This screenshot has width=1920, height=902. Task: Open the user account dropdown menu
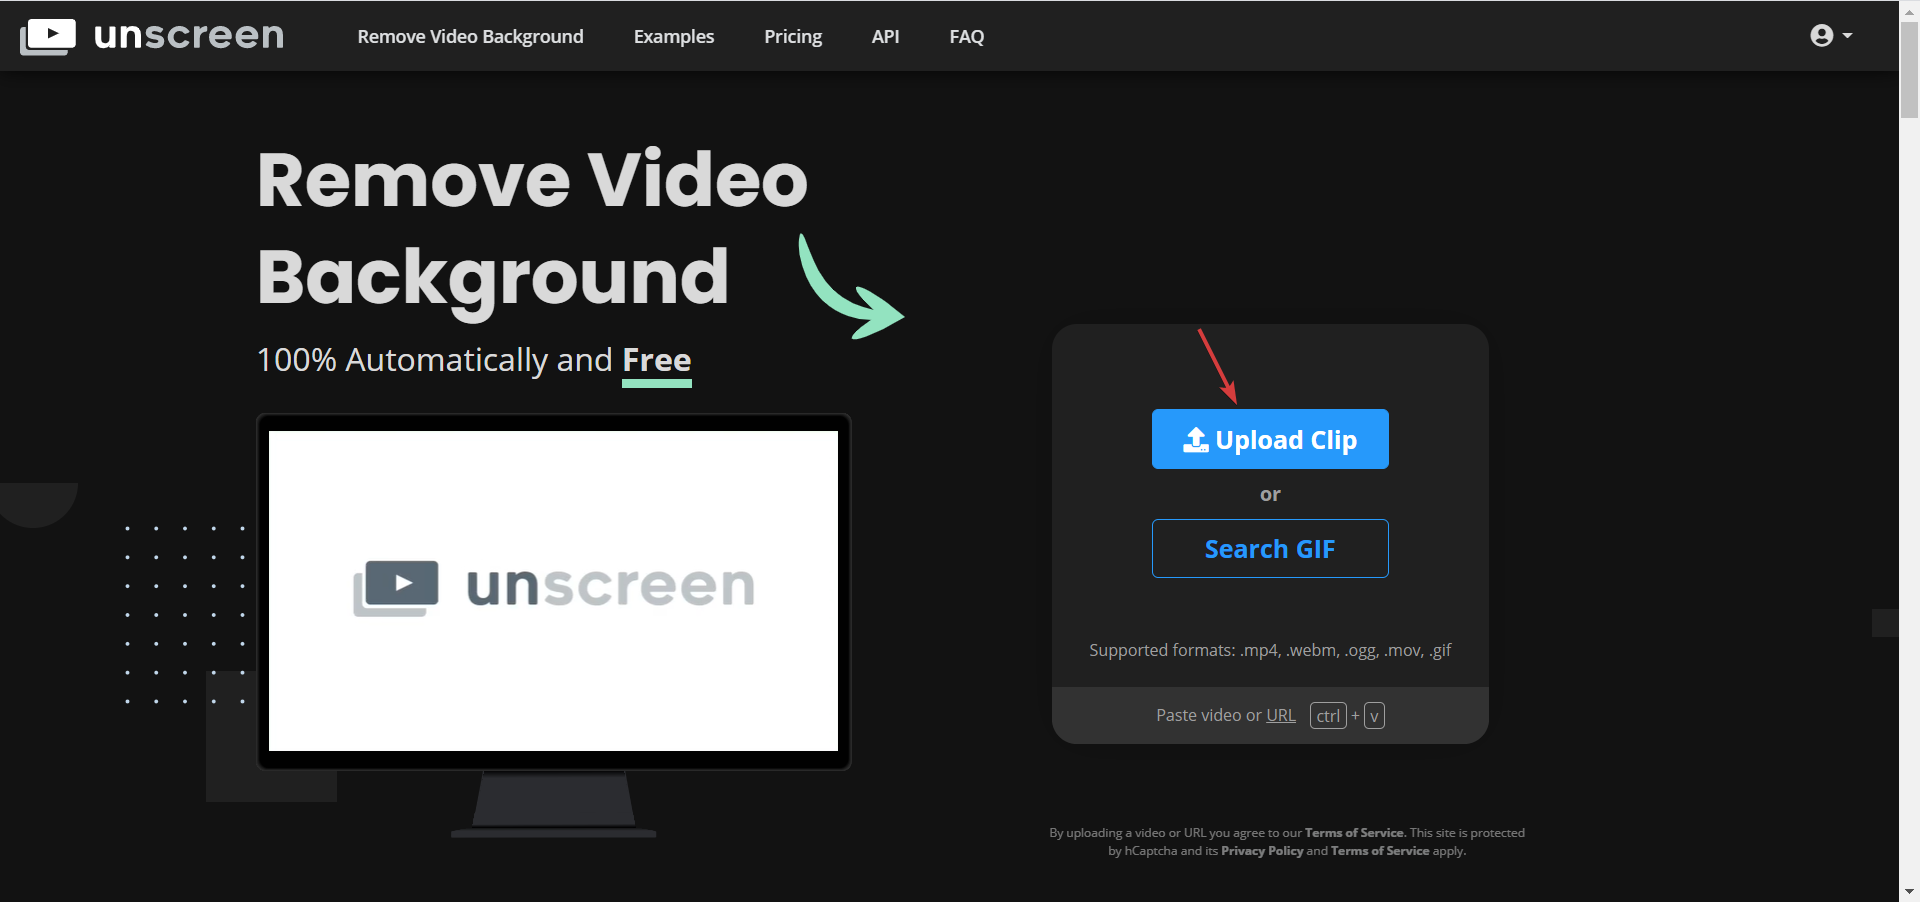coord(1831,36)
